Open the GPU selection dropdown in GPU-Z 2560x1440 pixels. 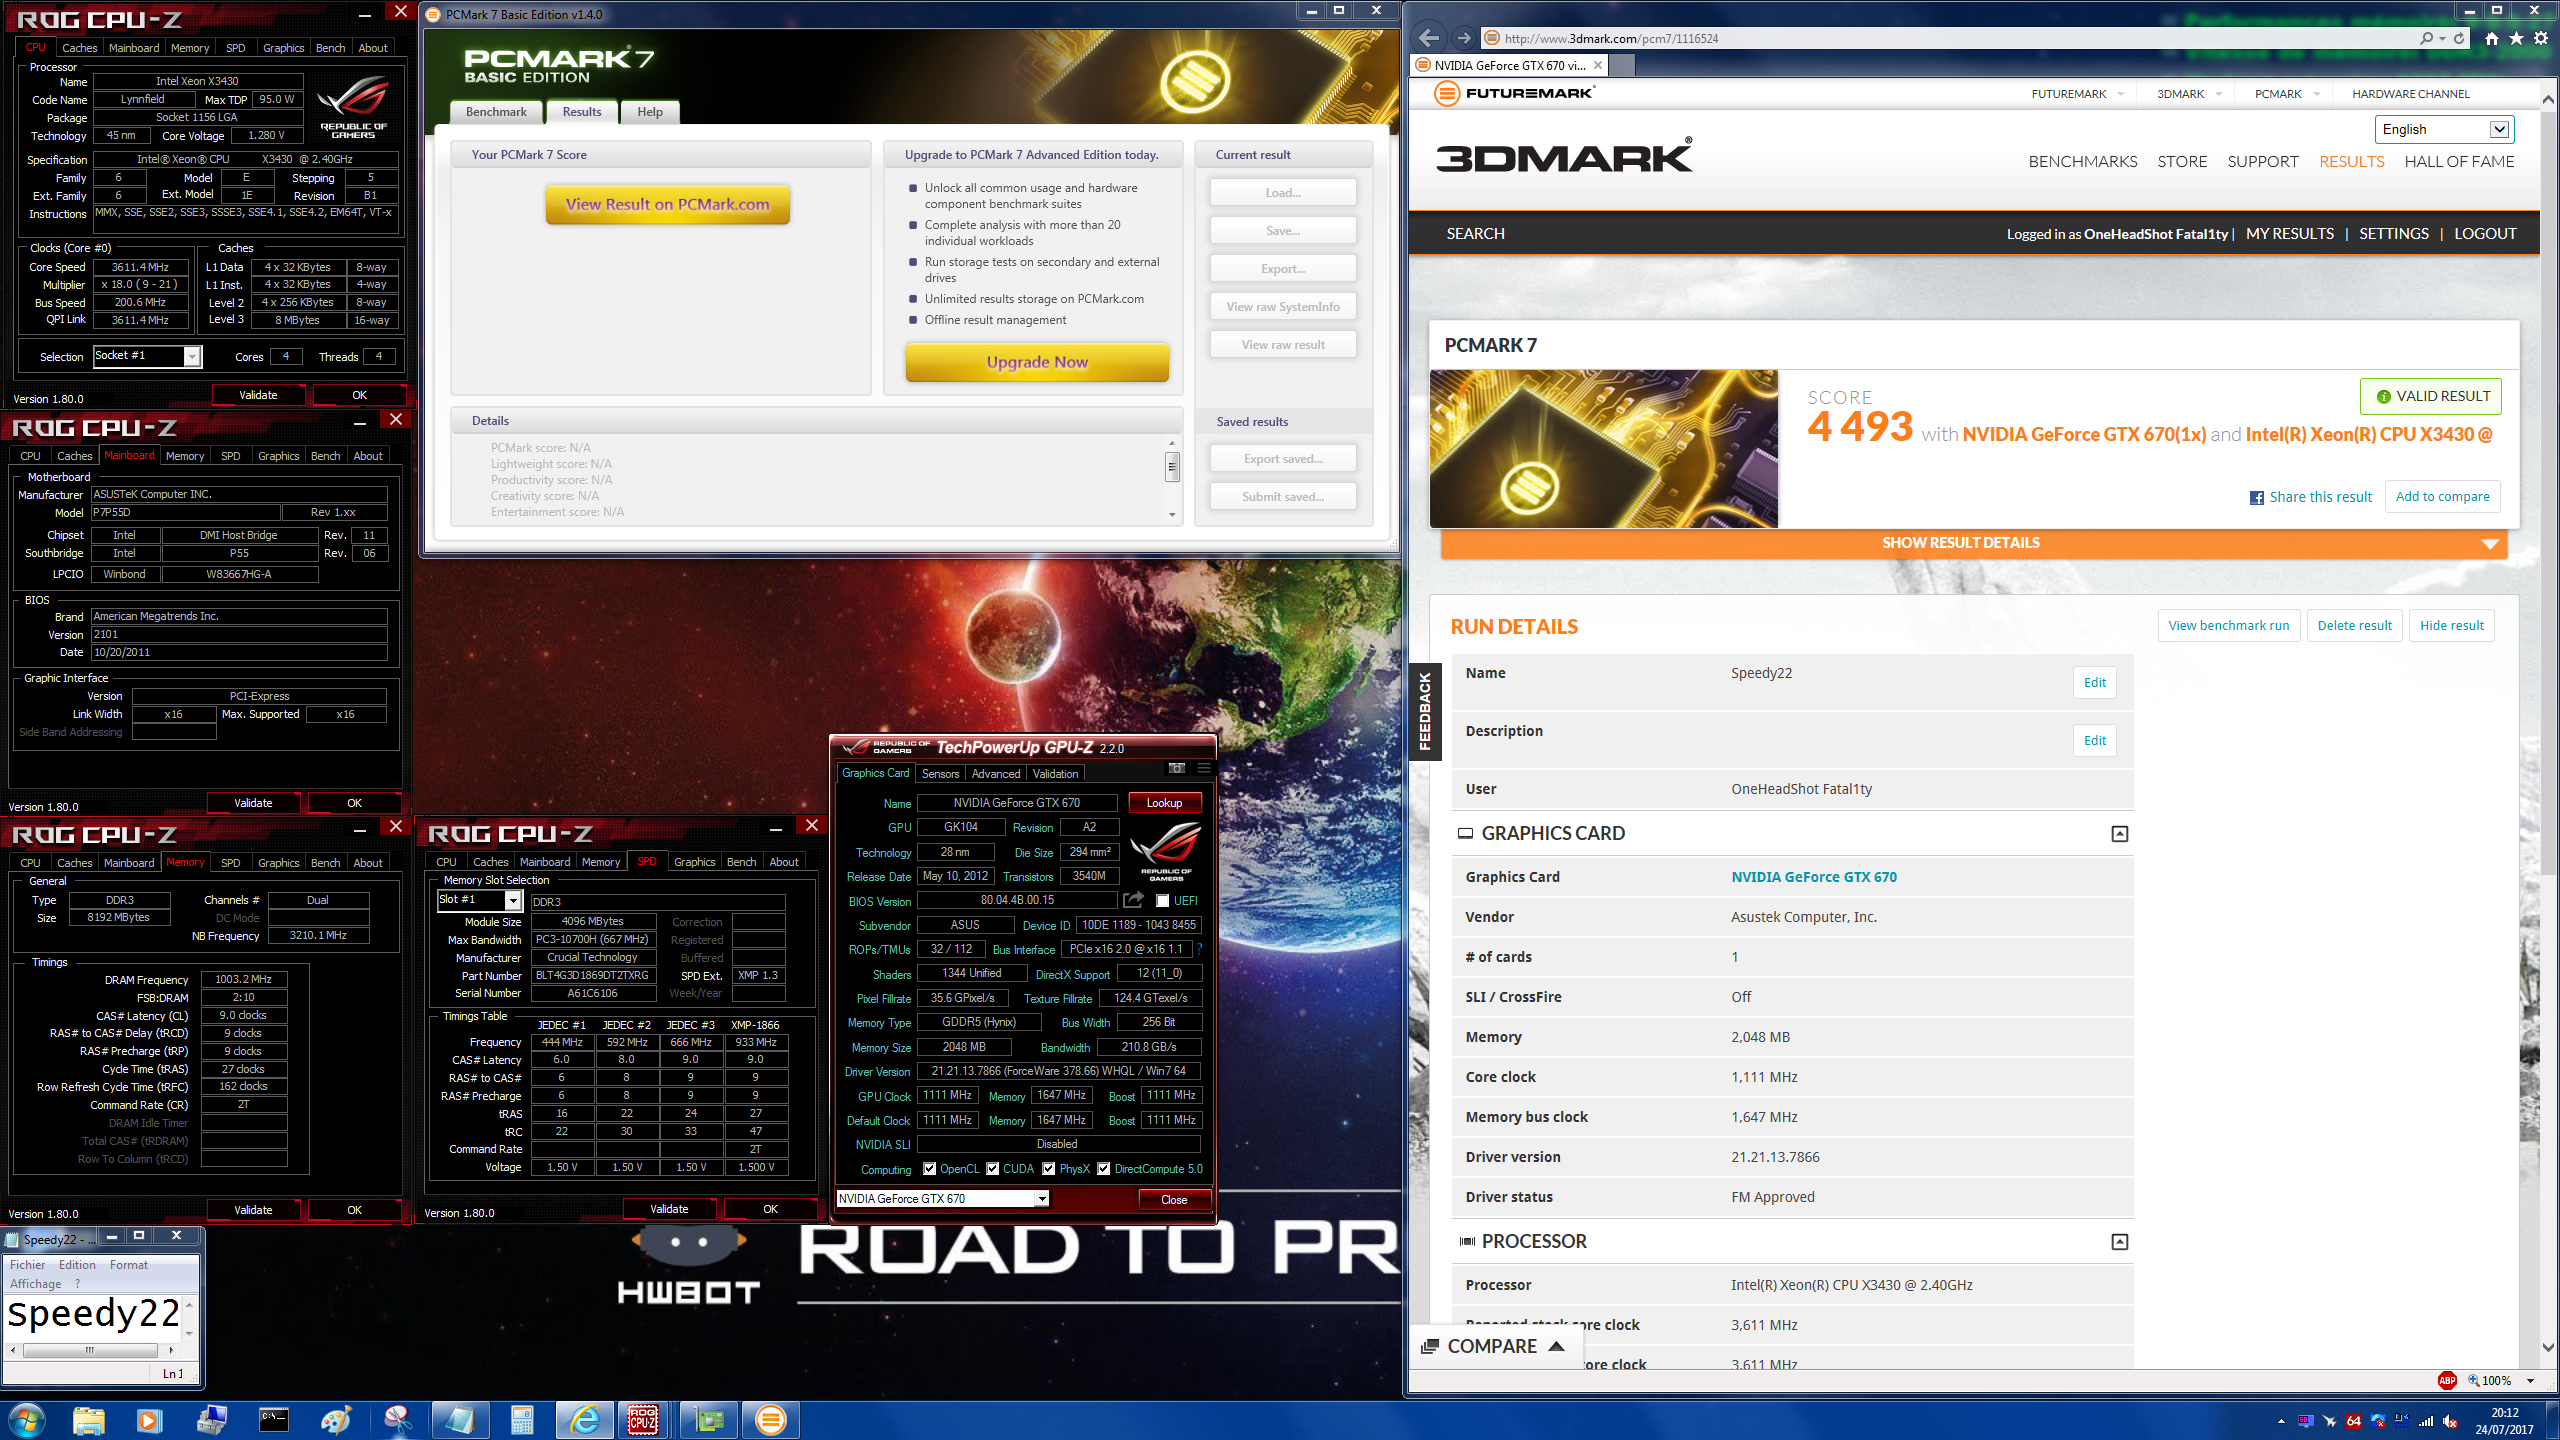(942, 1199)
